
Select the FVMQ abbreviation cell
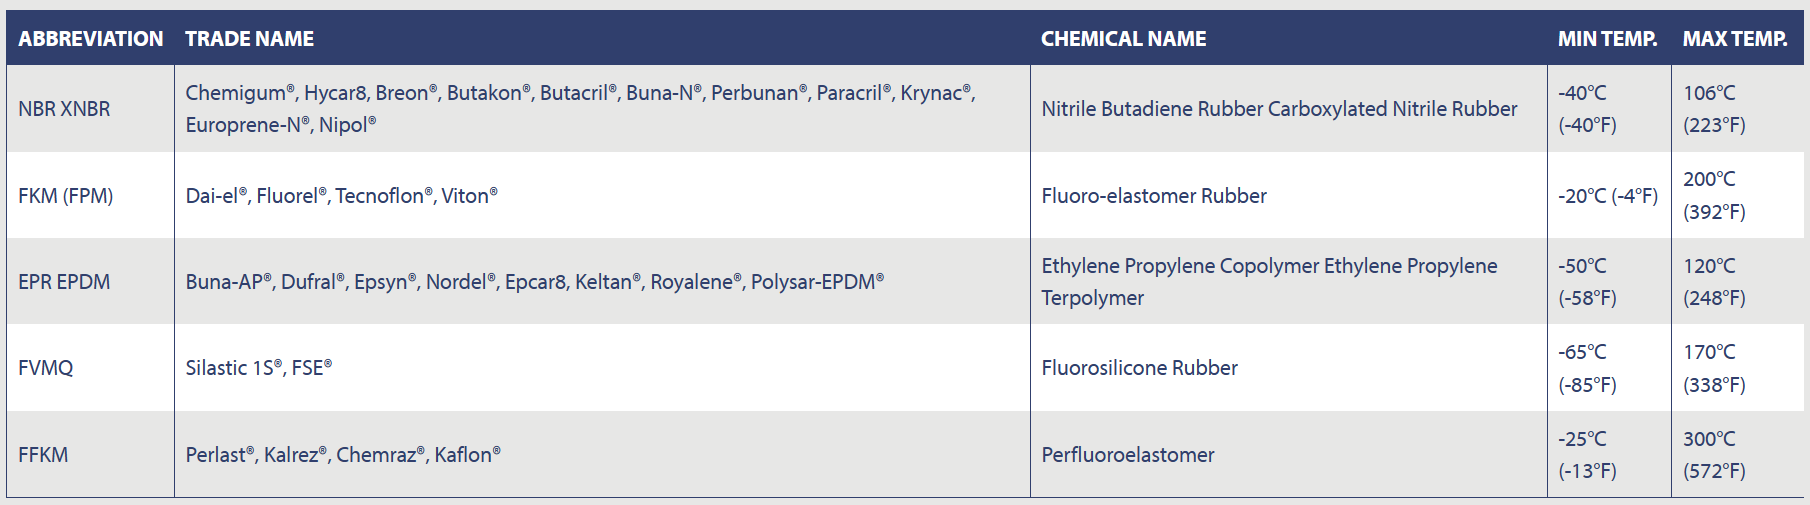pyautogui.click(x=46, y=368)
